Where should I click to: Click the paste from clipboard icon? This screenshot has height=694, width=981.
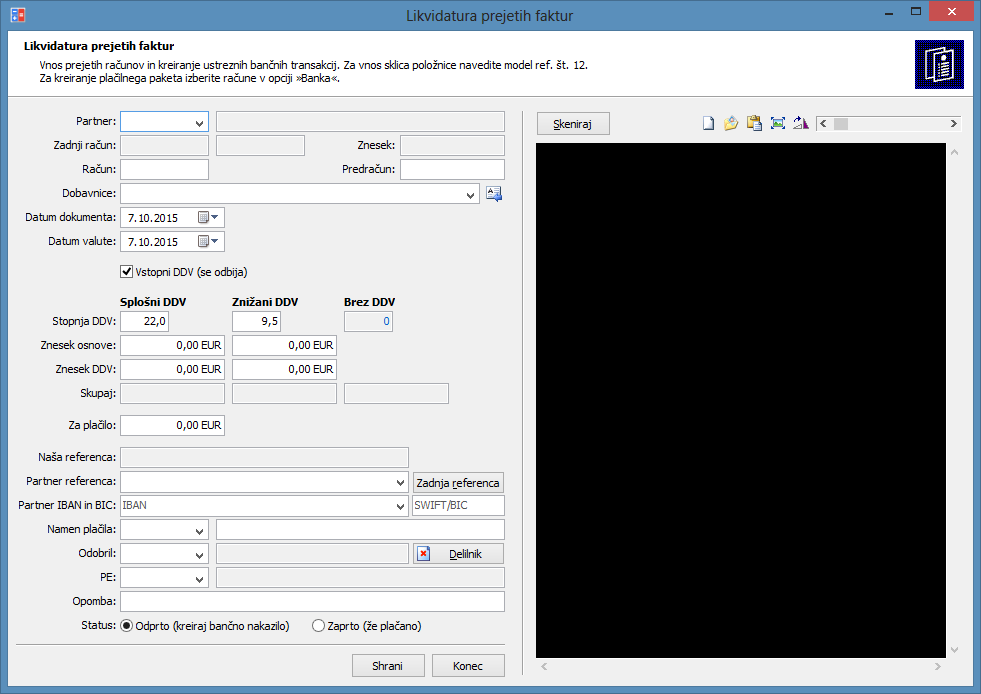coord(754,123)
